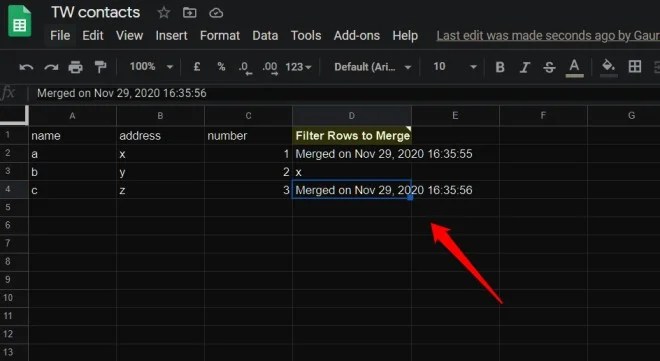Select row 1 header
660x361 pixels.
pos(14,135)
